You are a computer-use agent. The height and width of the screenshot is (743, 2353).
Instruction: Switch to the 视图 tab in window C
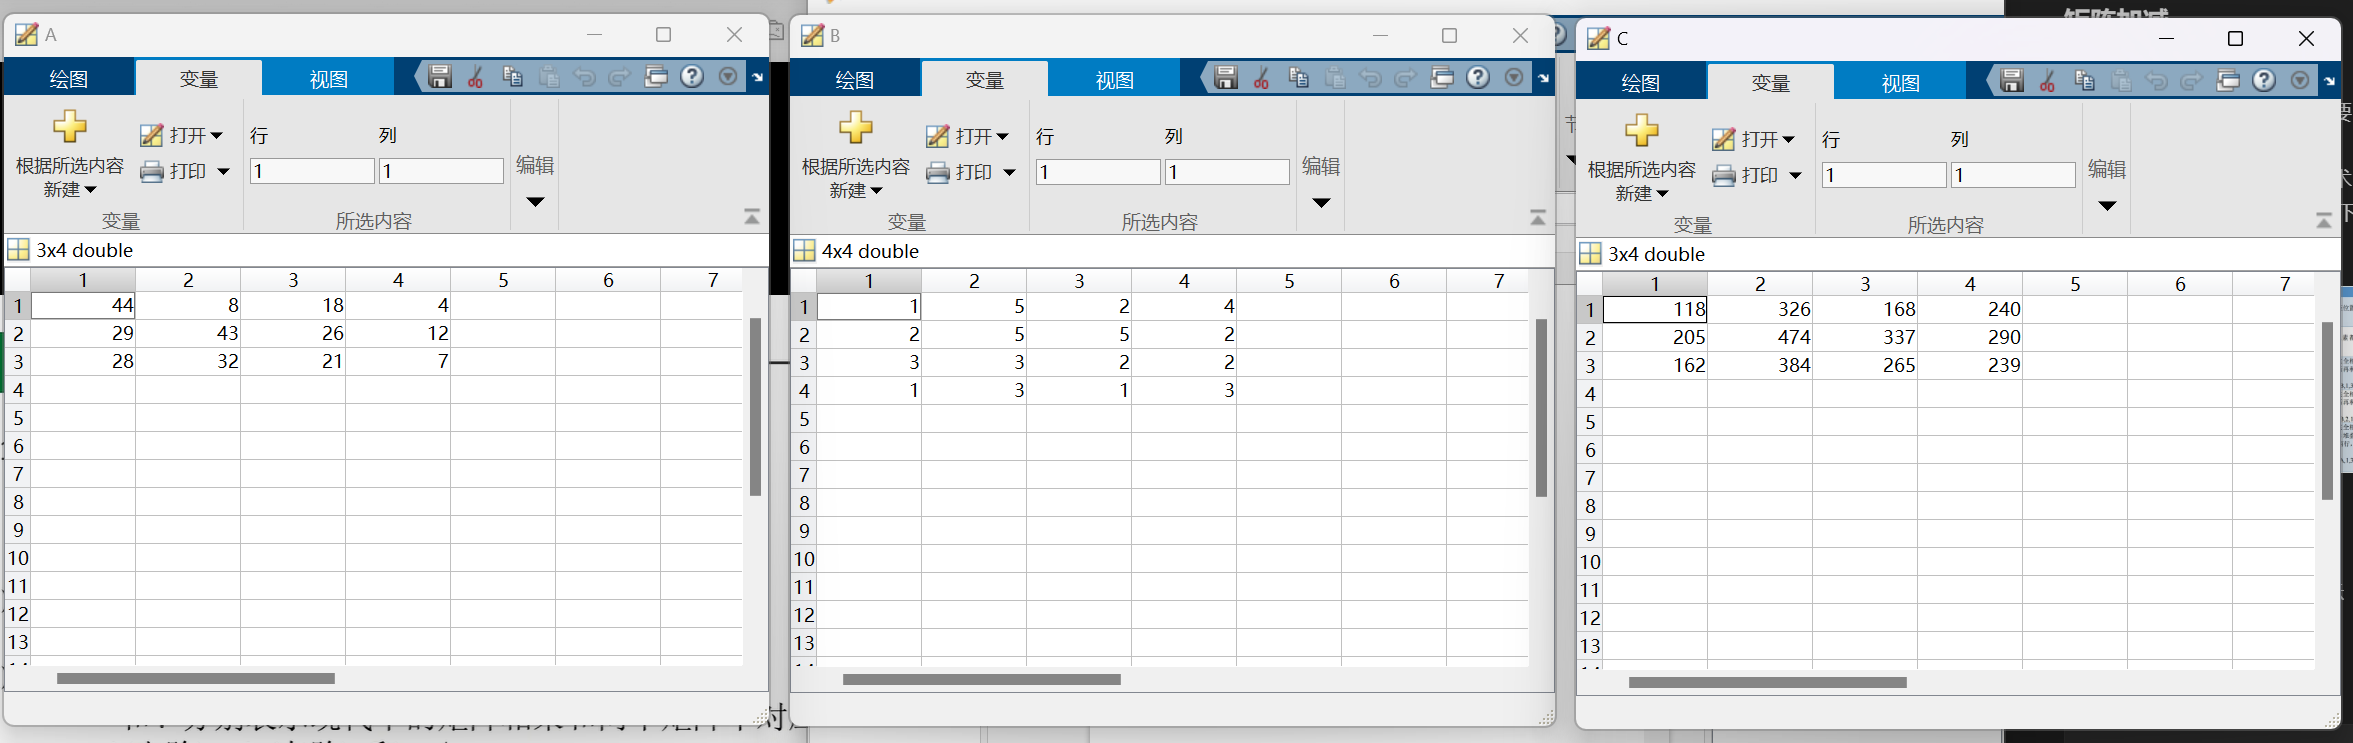tap(1900, 83)
